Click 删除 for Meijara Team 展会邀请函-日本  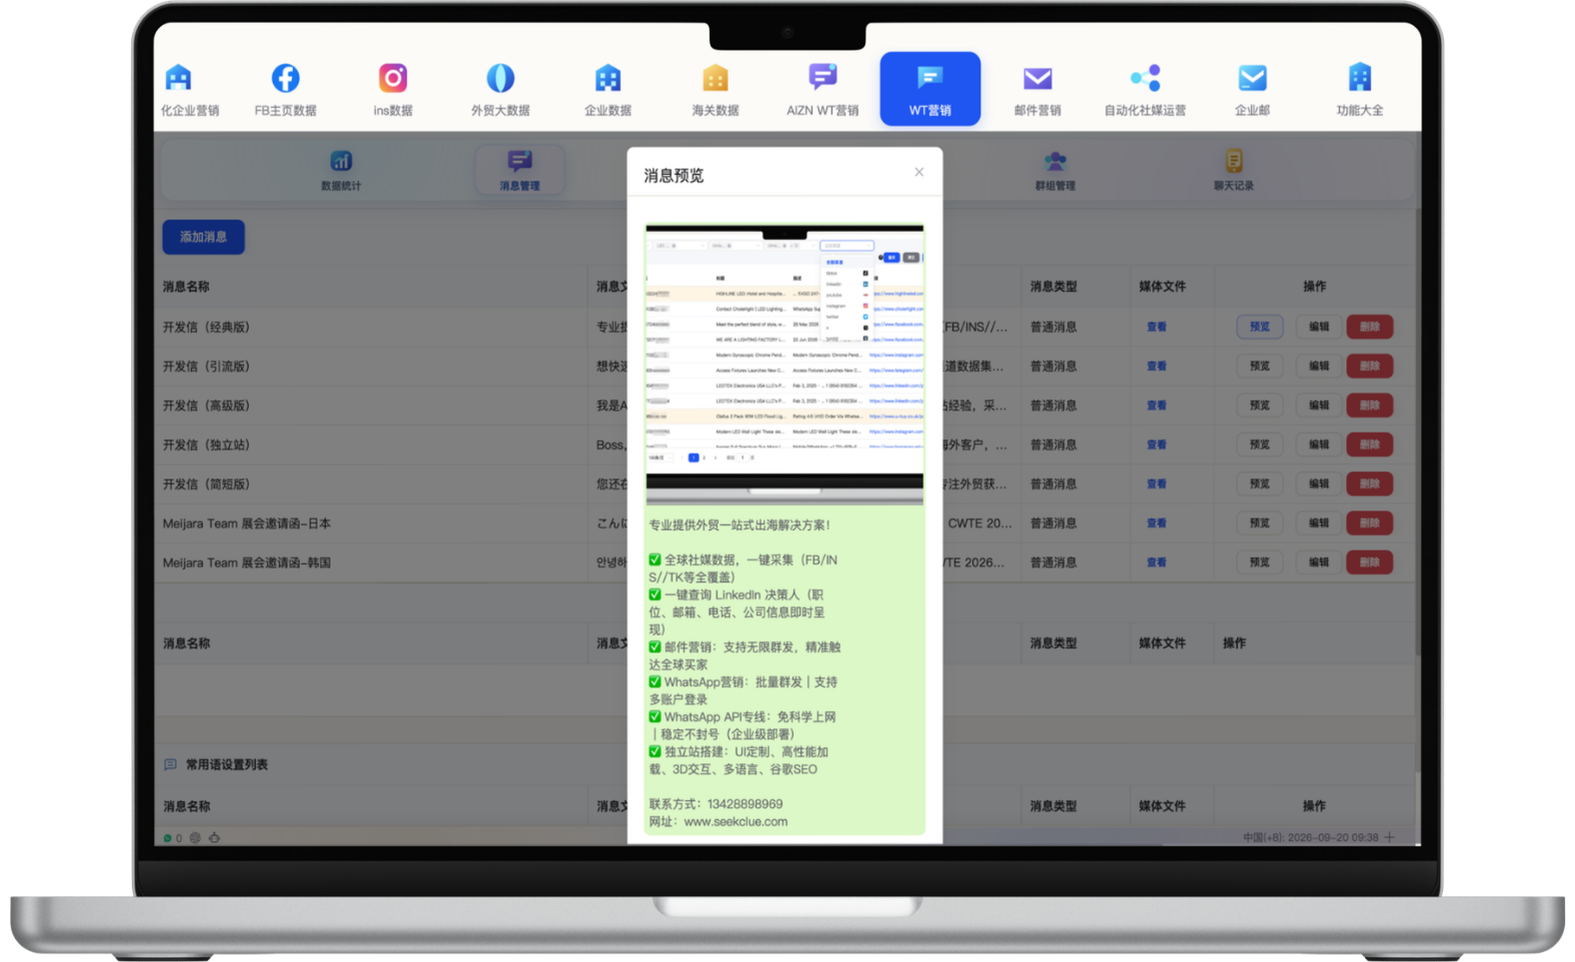pos(1370,523)
